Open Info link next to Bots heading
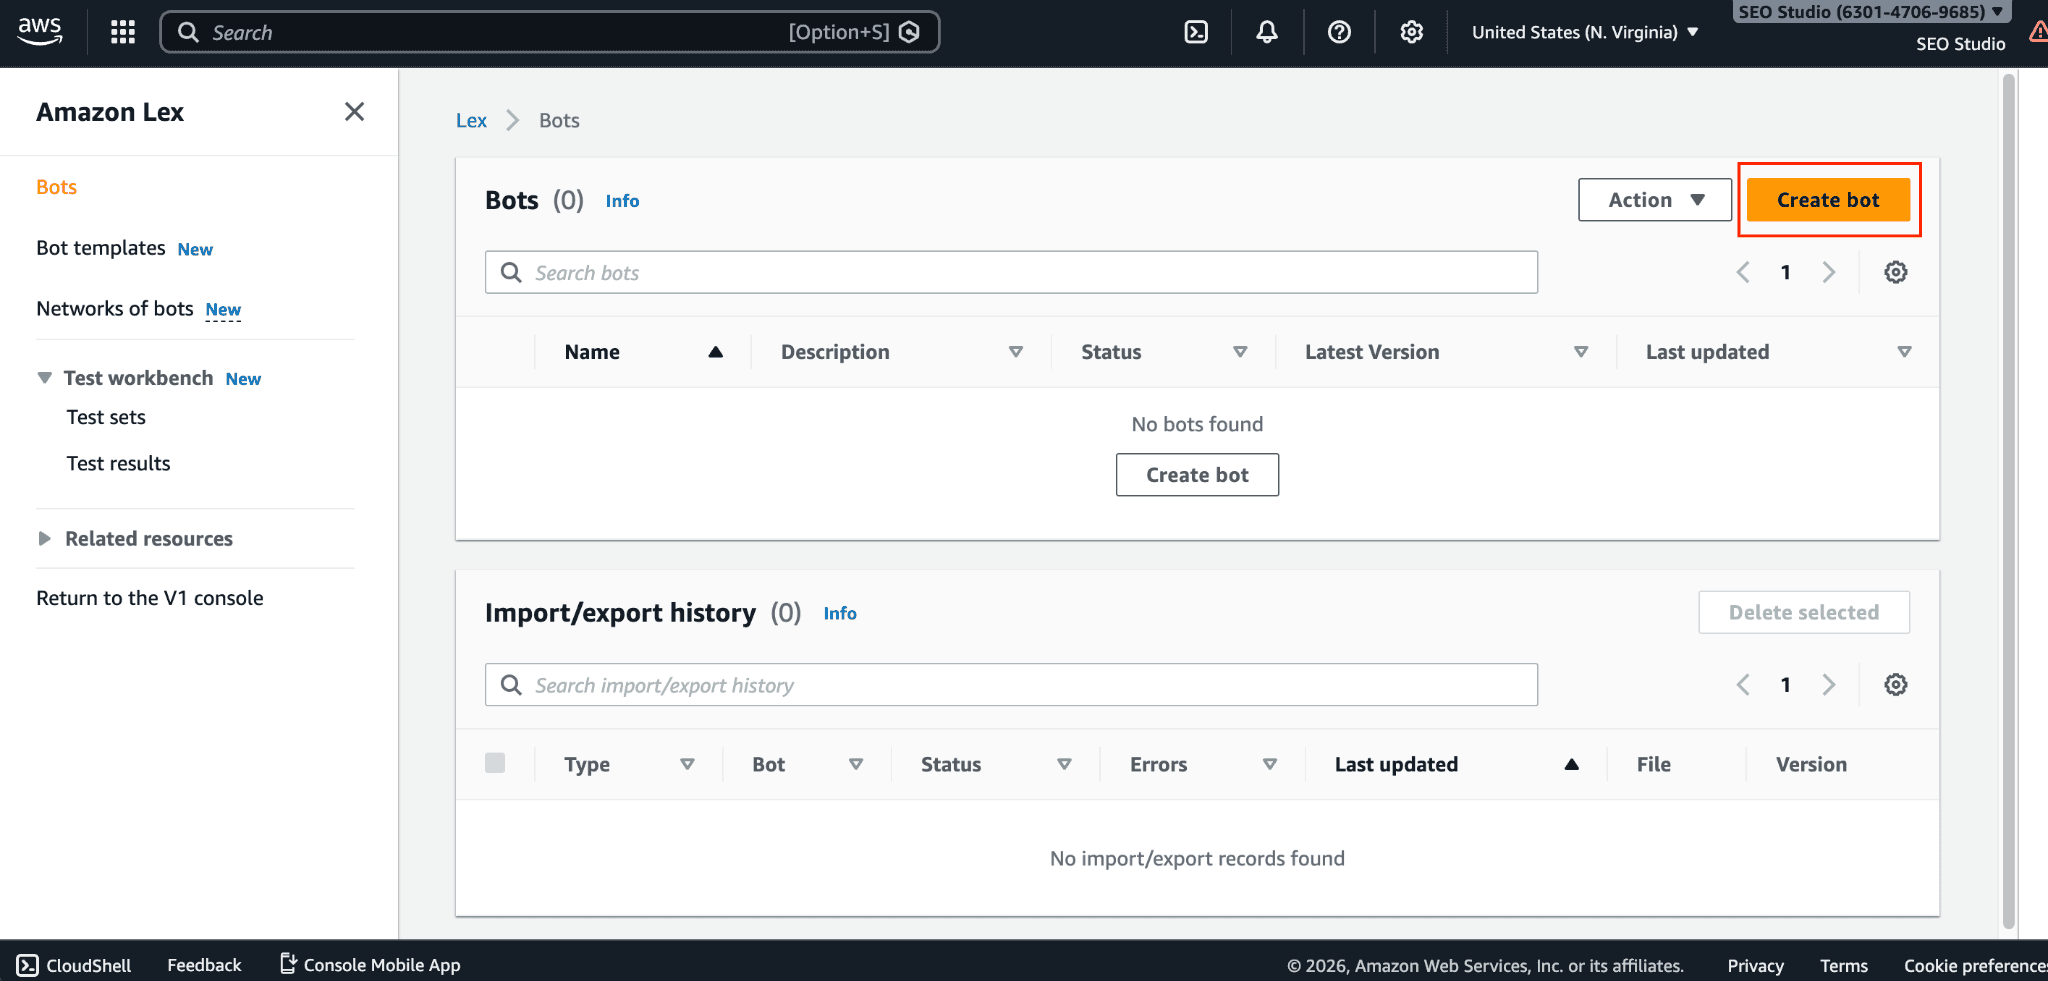 [622, 201]
